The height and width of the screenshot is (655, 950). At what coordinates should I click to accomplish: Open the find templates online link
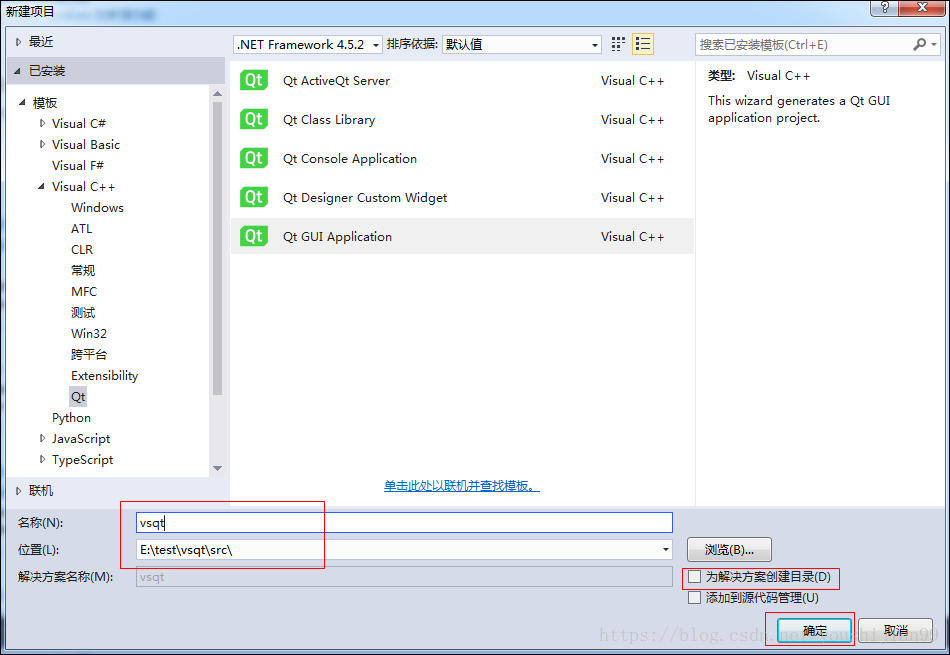(462, 486)
